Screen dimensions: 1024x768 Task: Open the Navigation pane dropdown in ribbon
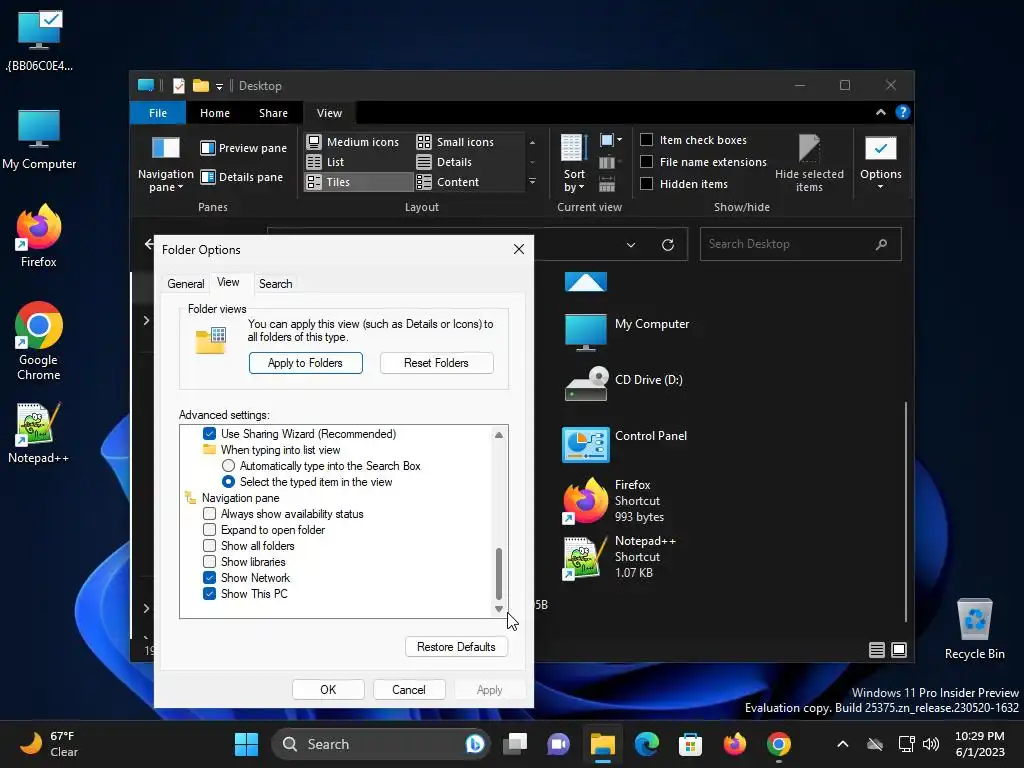click(x=165, y=165)
